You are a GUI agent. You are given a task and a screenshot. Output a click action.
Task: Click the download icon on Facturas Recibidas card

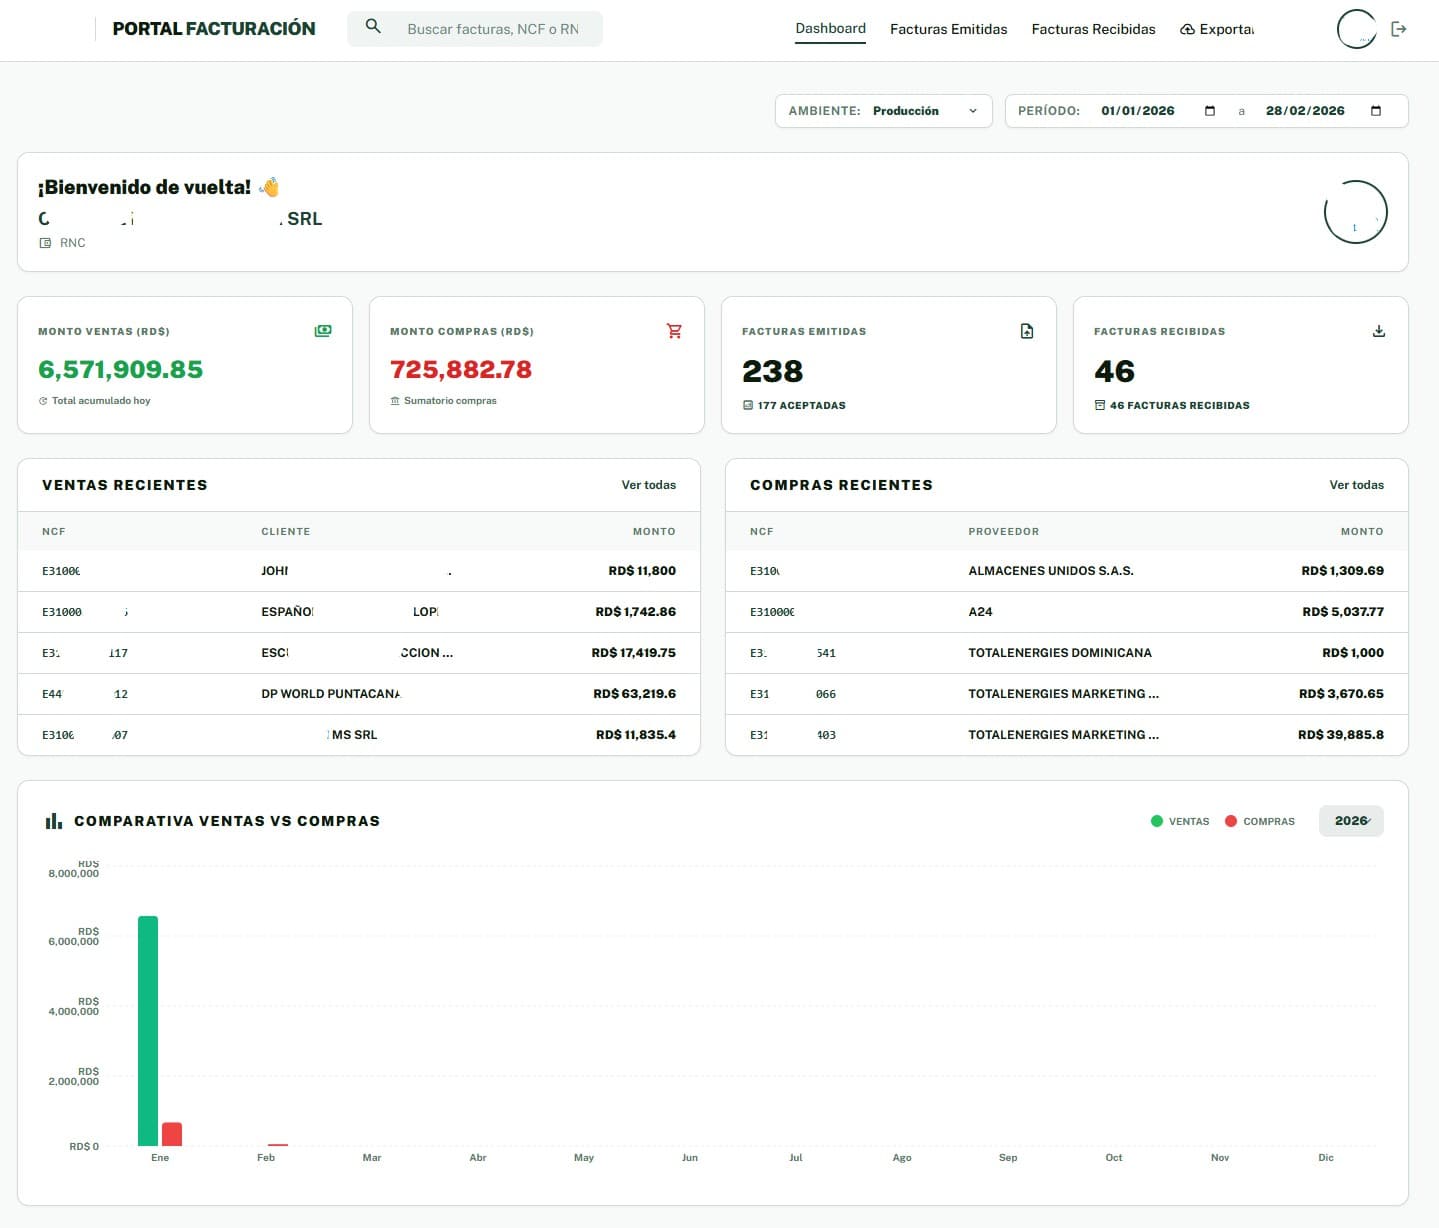(x=1379, y=331)
